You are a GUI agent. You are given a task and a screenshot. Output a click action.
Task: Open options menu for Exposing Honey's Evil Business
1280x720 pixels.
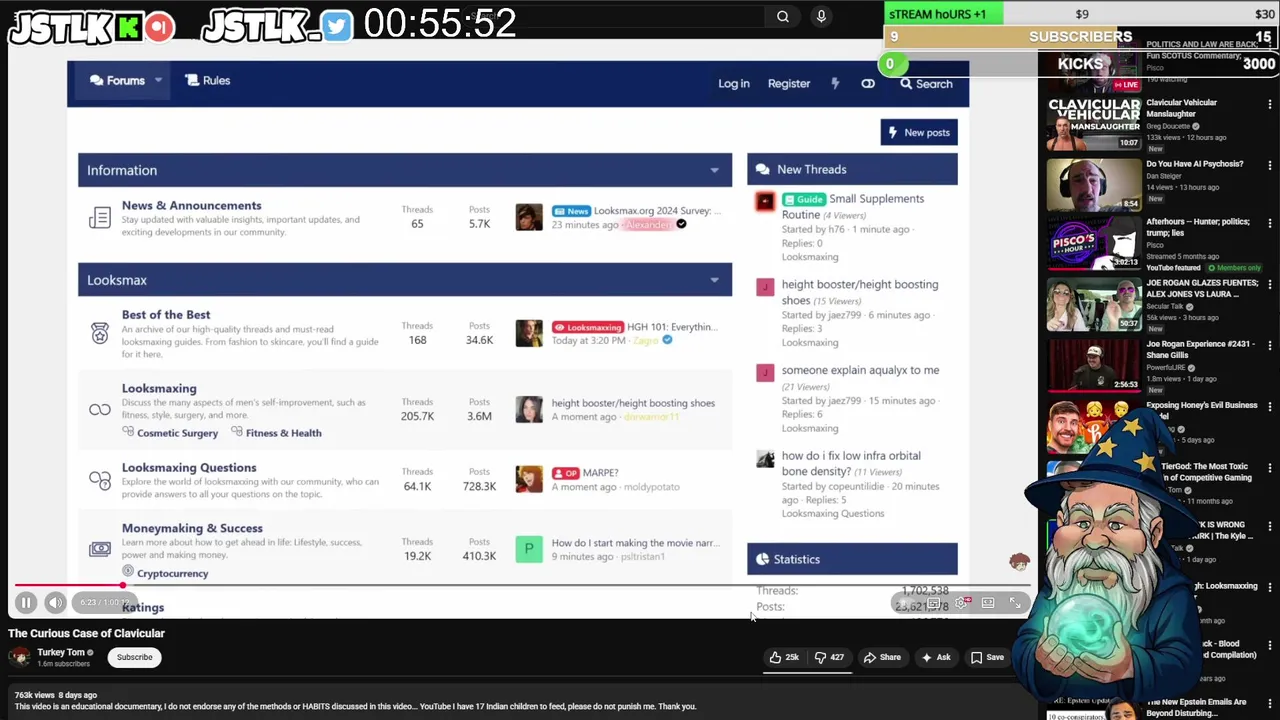(x=1270, y=407)
